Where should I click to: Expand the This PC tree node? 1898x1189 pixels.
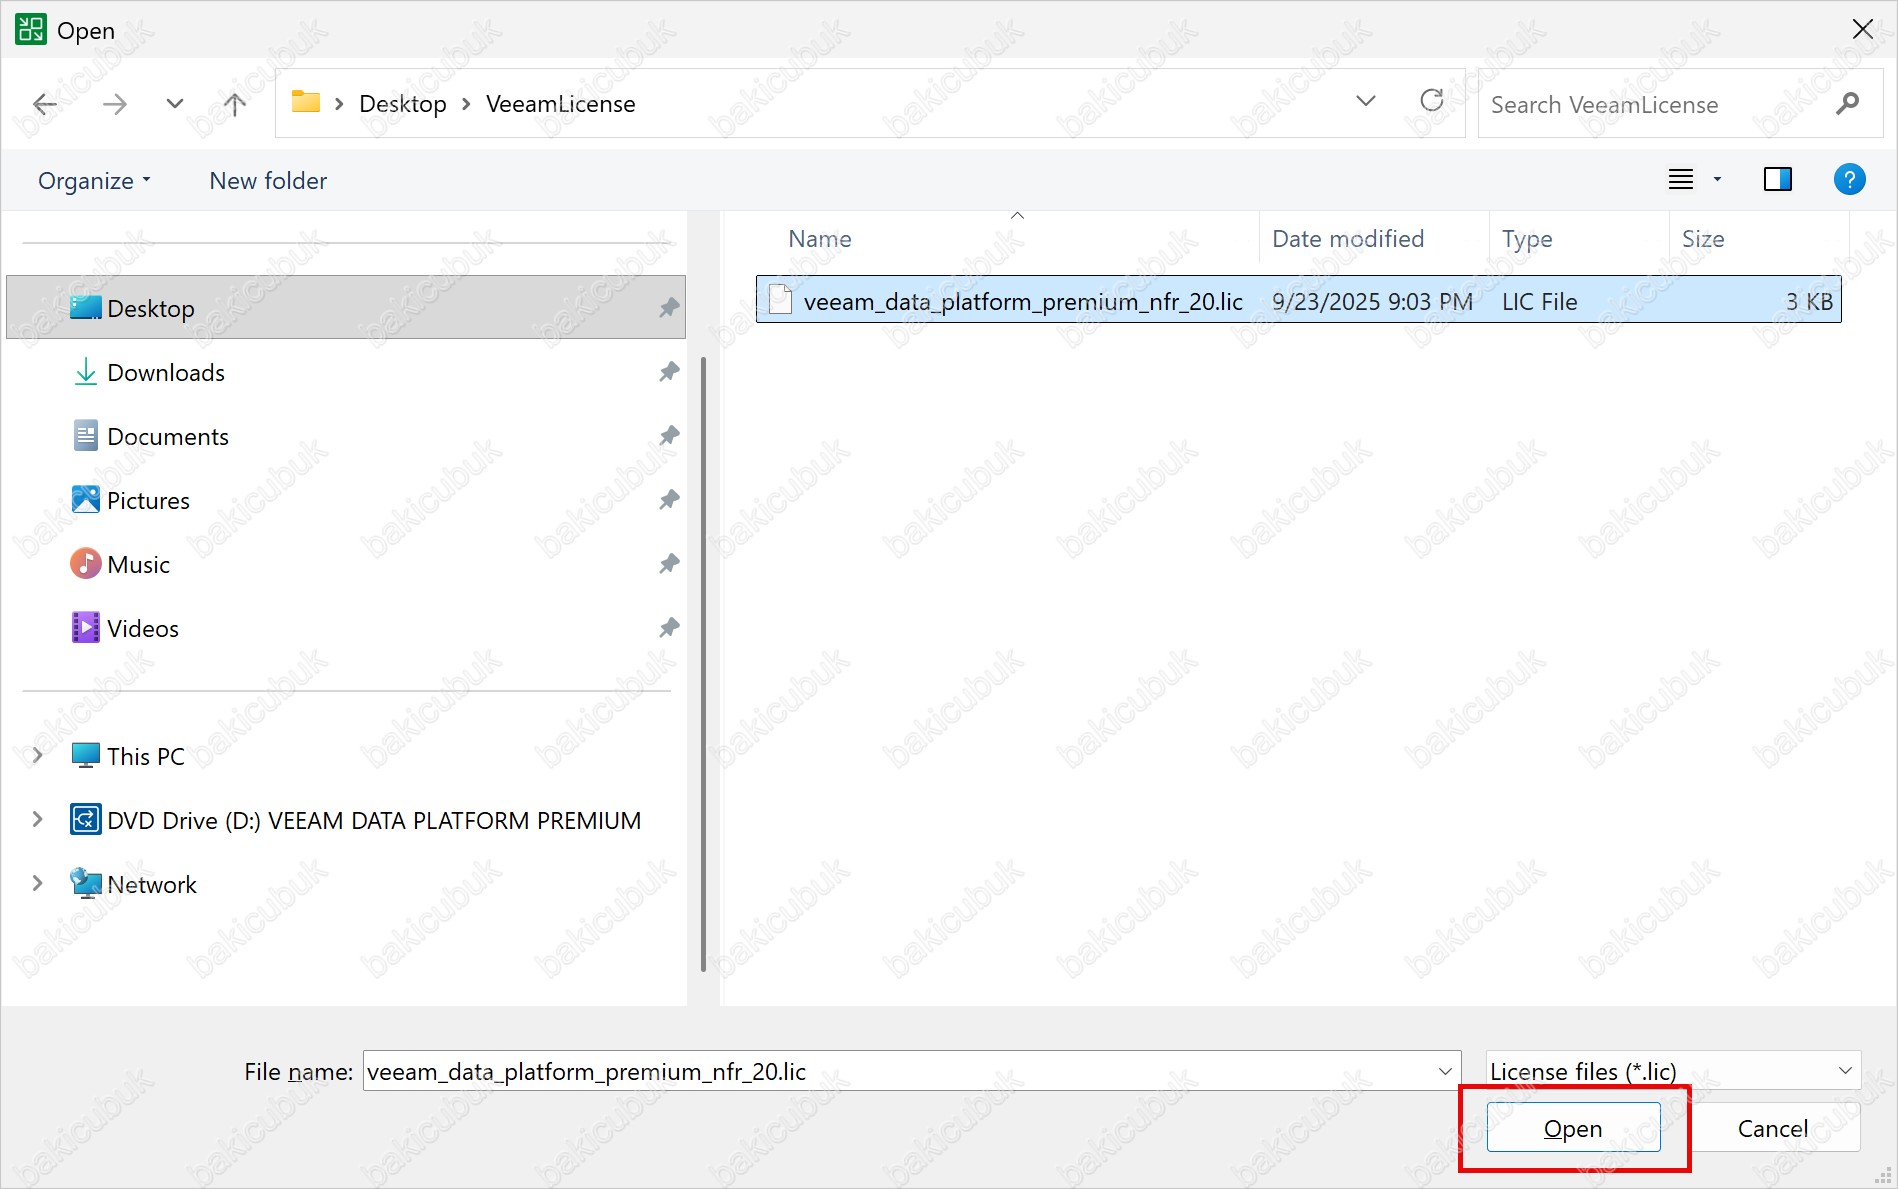pos(37,756)
